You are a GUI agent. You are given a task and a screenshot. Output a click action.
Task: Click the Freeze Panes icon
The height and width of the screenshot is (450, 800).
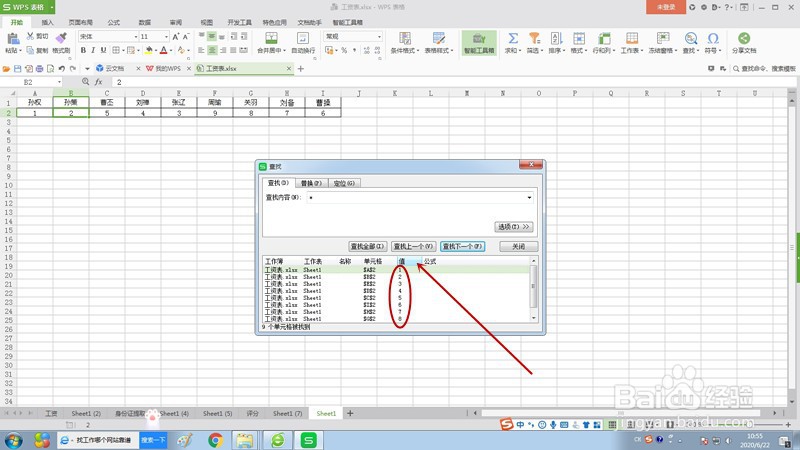click(663, 38)
